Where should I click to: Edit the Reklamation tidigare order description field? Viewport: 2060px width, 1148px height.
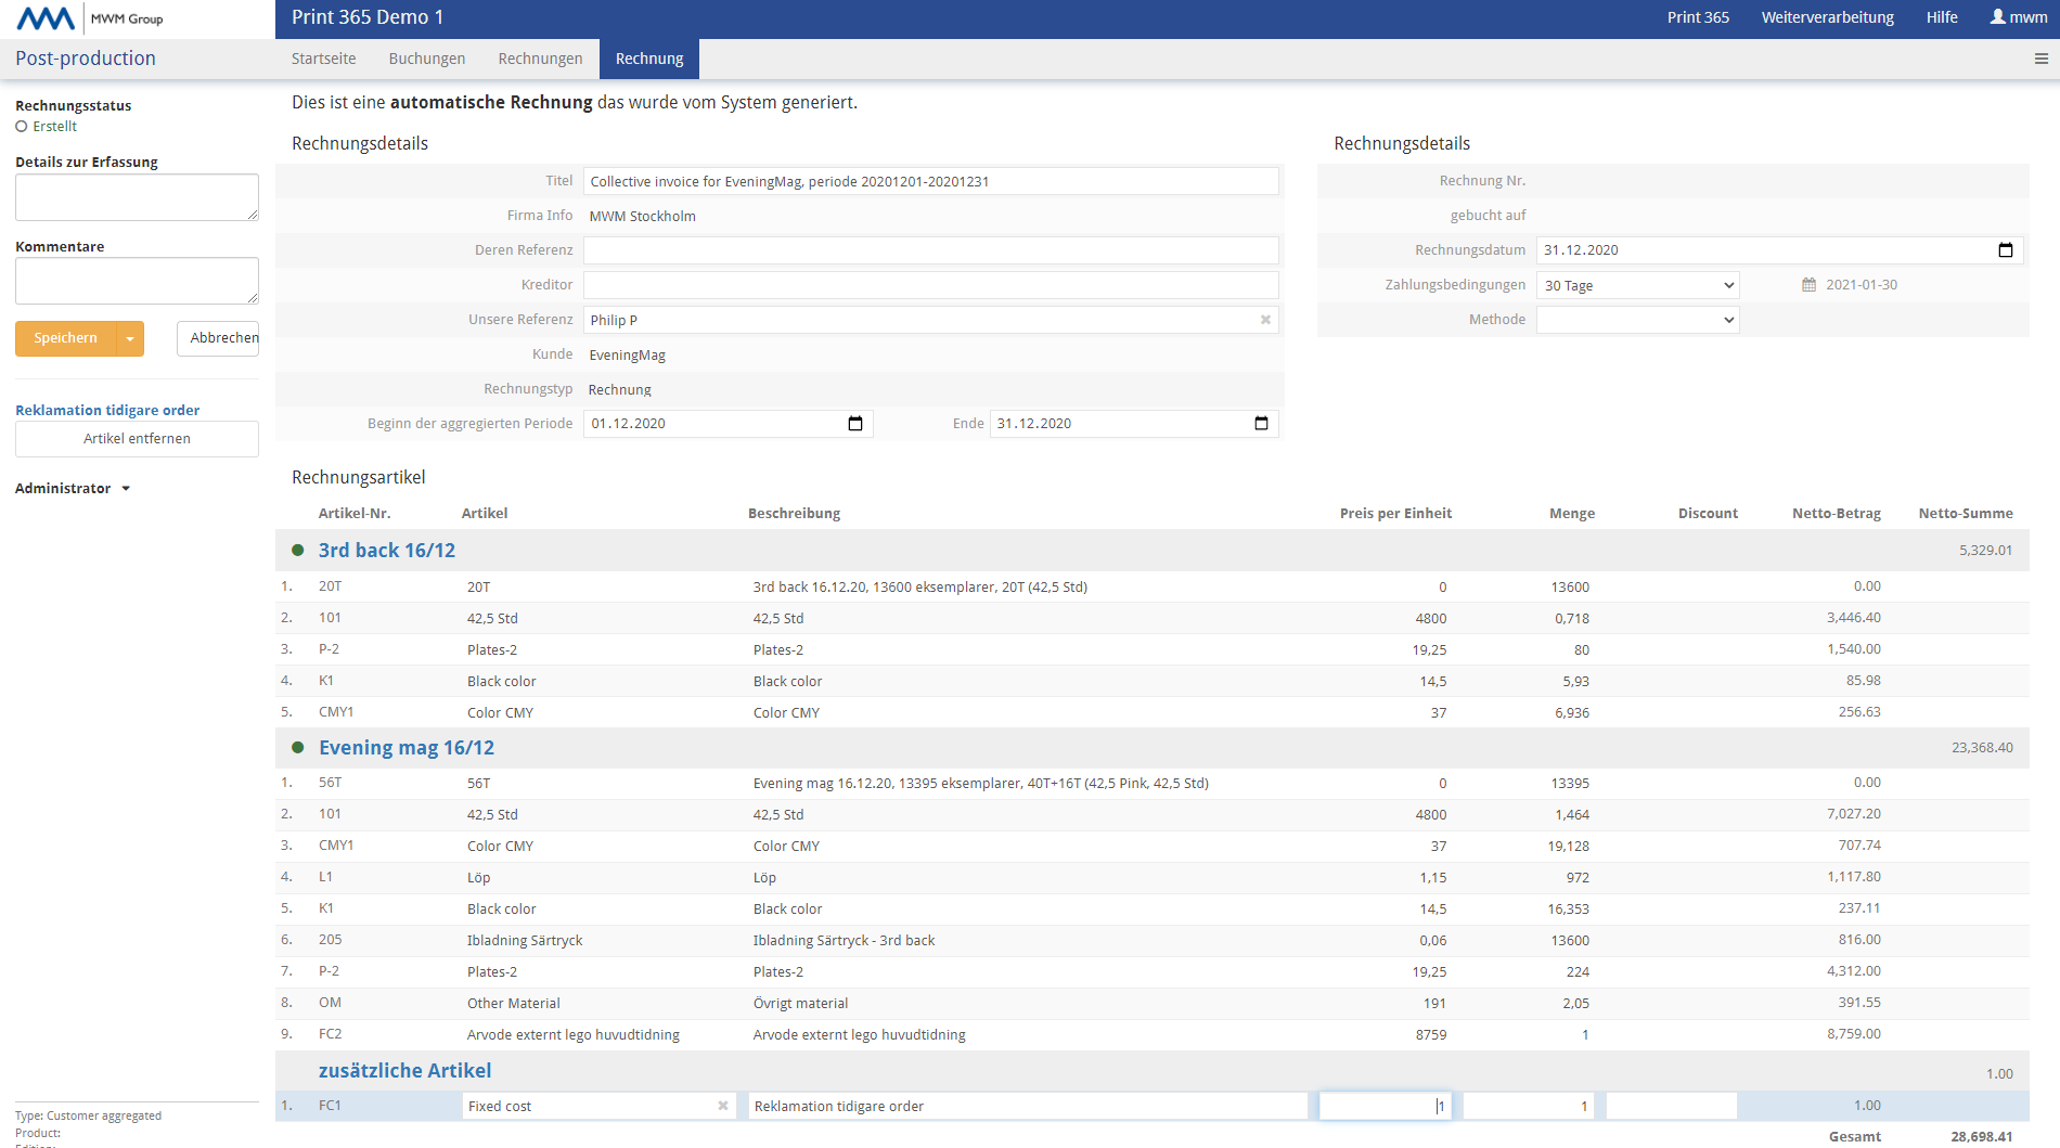1028,1106
